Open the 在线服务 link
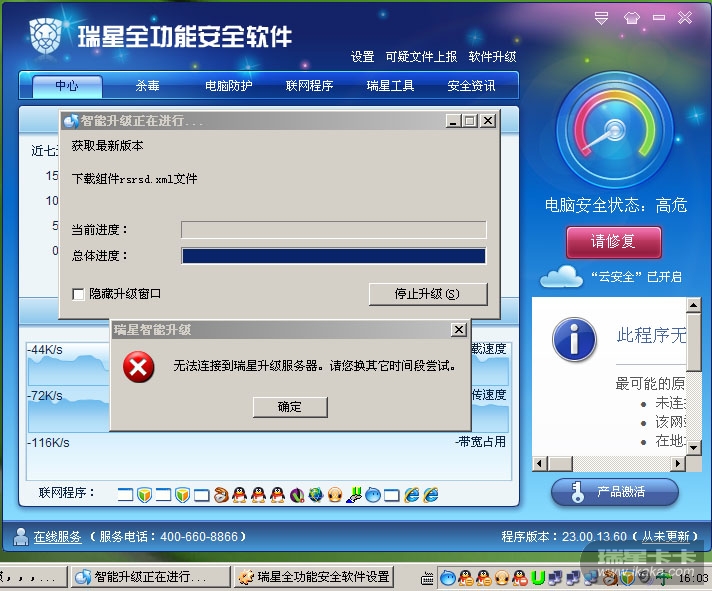Screen dimensions: 712x591 [57, 537]
